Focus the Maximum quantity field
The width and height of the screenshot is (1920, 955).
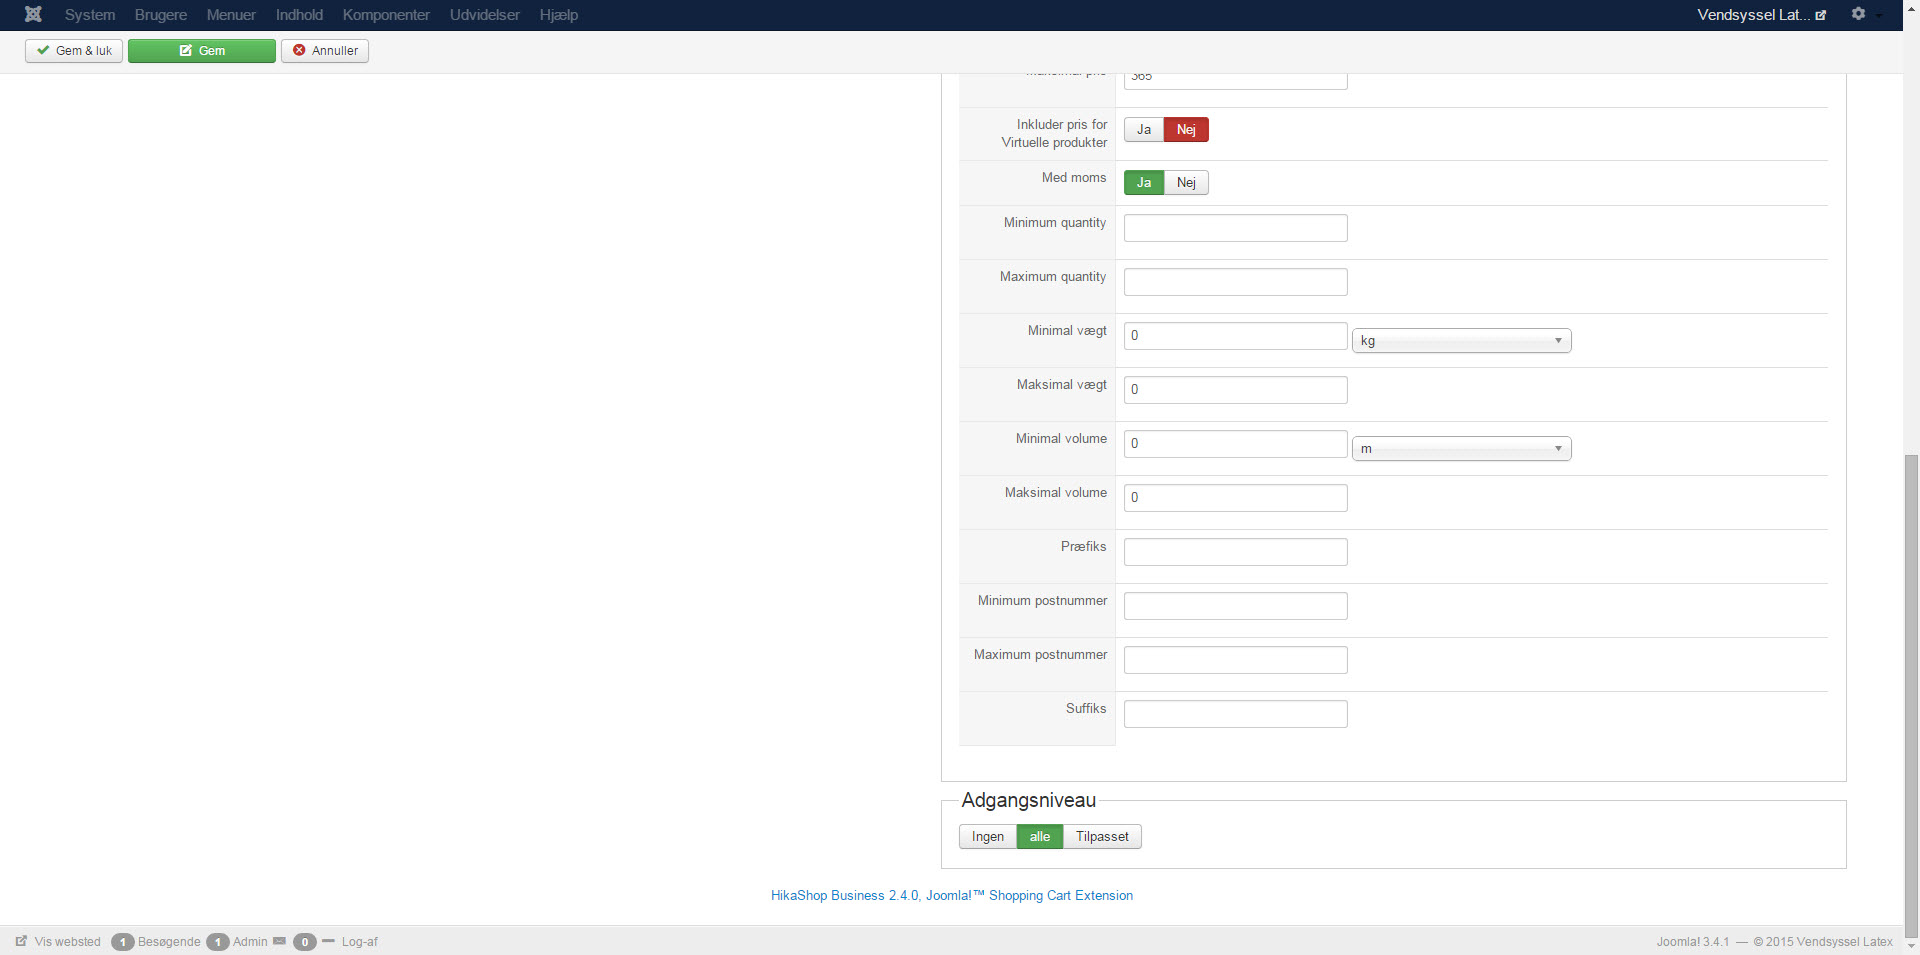(x=1236, y=282)
